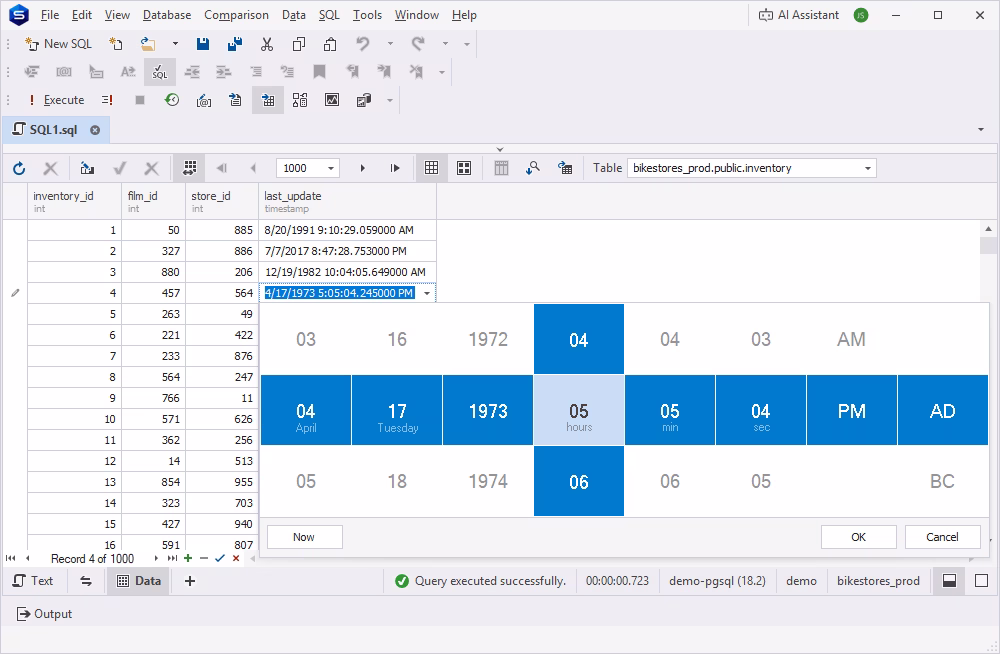Screen dimensions: 1000x654
Task: Open the Output panel
Action: (44, 614)
